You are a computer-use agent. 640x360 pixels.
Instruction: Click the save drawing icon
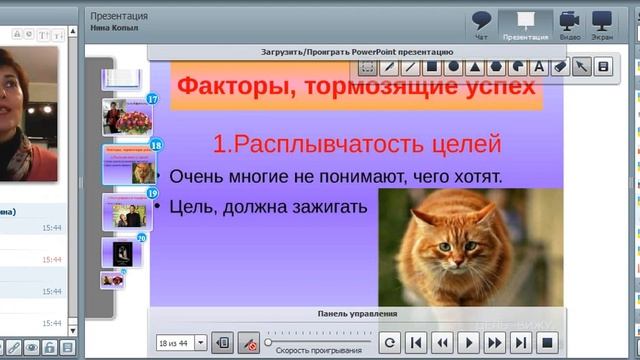[x=603, y=67]
